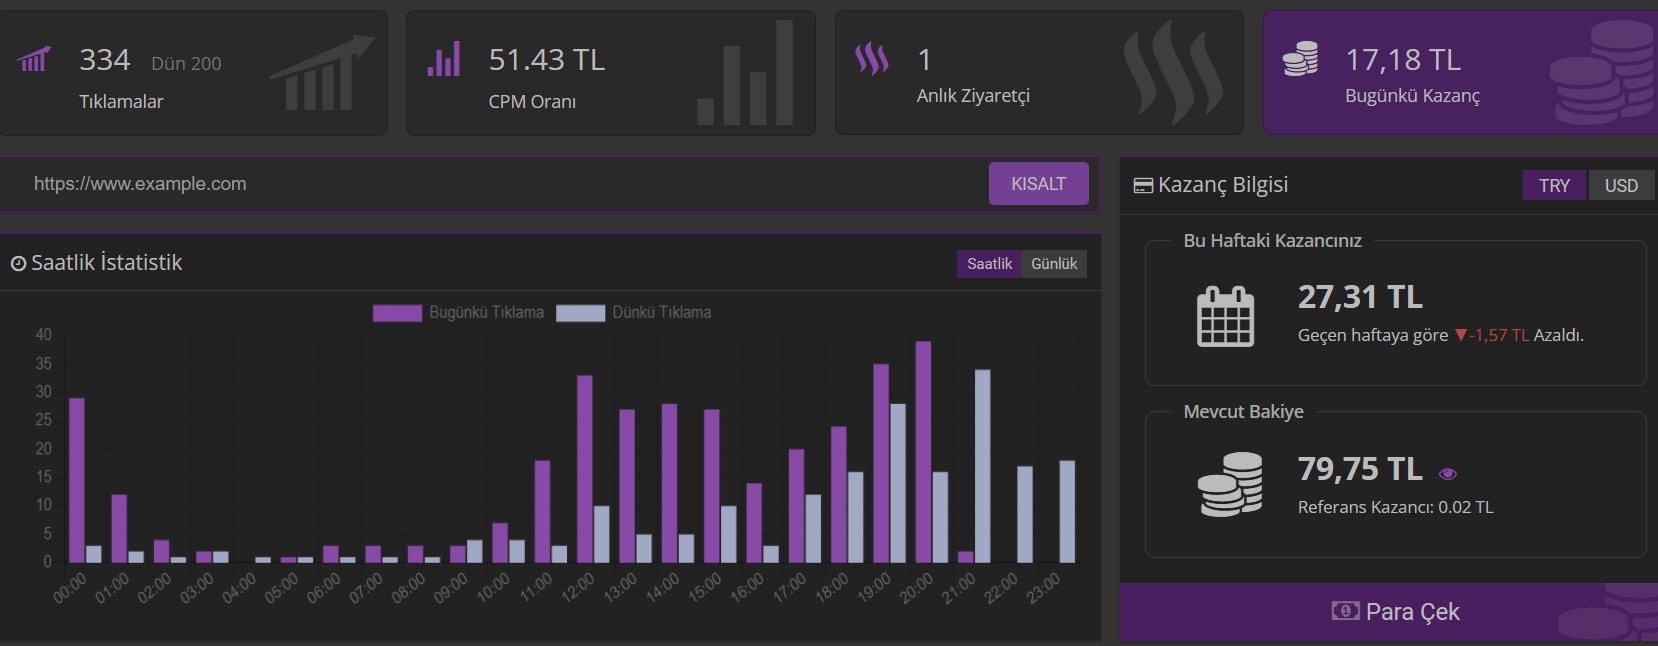The height and width of the screenshot is (646, 1658).
Task: Switch currency to TRY
Action: tap(1554, 185)
